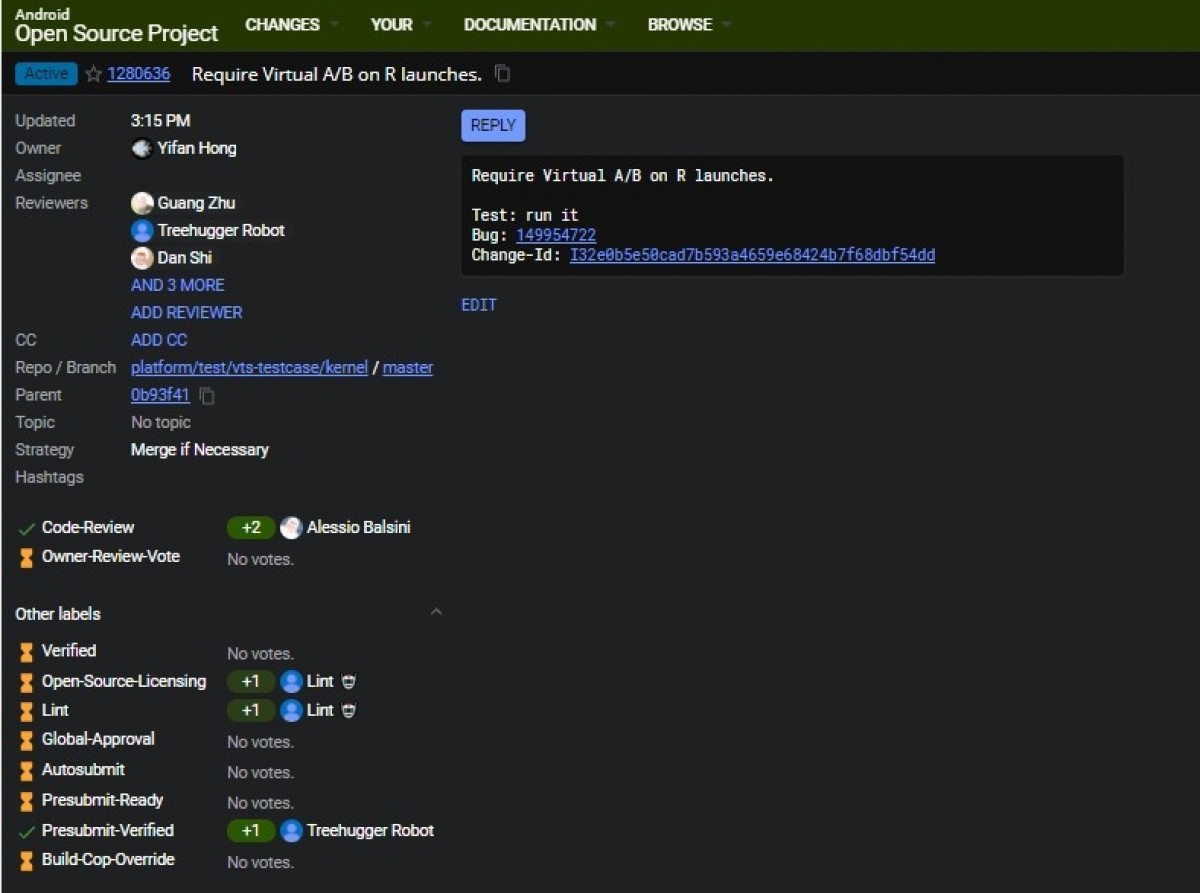The height and width of the screenshot is (893, 1200).
Task: Click the Lint label hourglass icon
Action: [x=27, y=711]
